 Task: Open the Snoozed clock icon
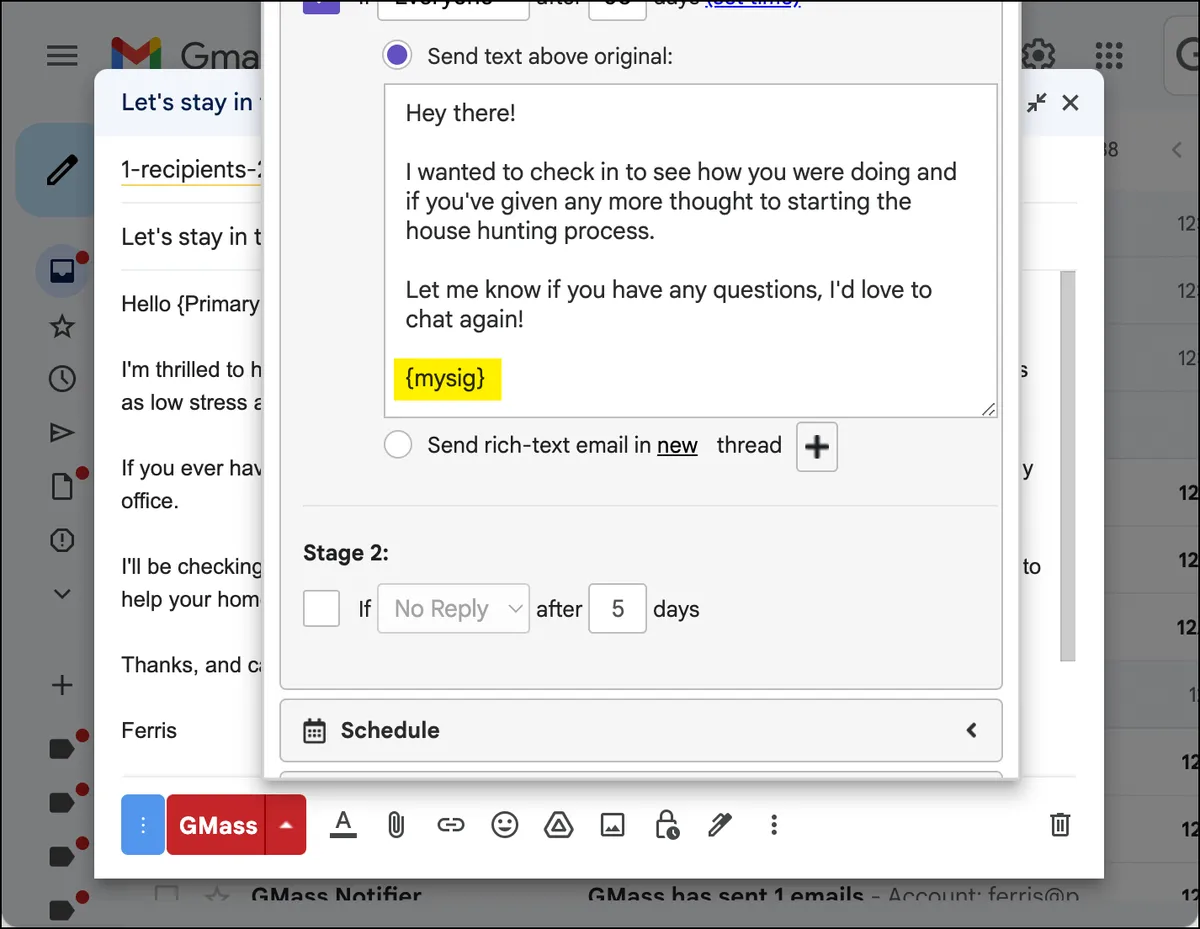click(62, 379)
